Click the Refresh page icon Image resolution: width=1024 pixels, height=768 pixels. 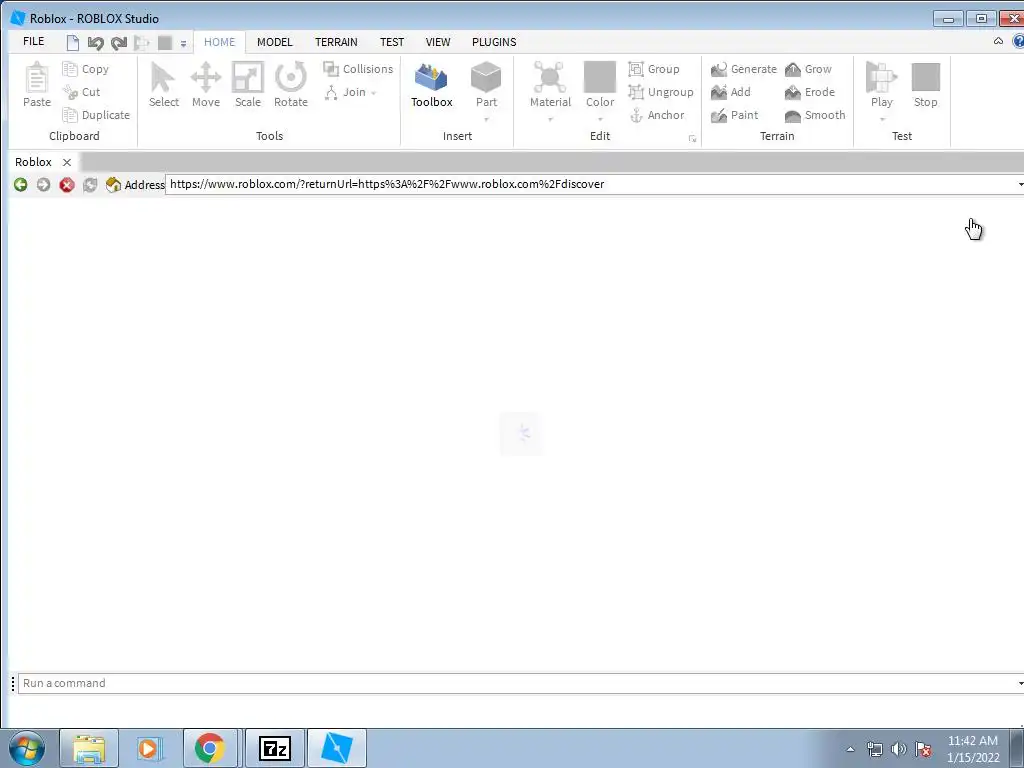tap(90, 185)
